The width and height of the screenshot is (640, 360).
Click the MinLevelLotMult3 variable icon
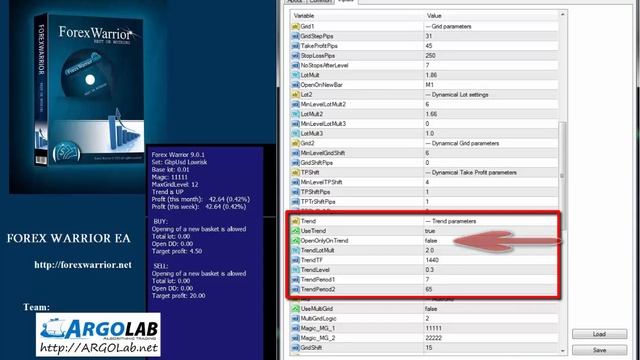click(x=295, y=124)
